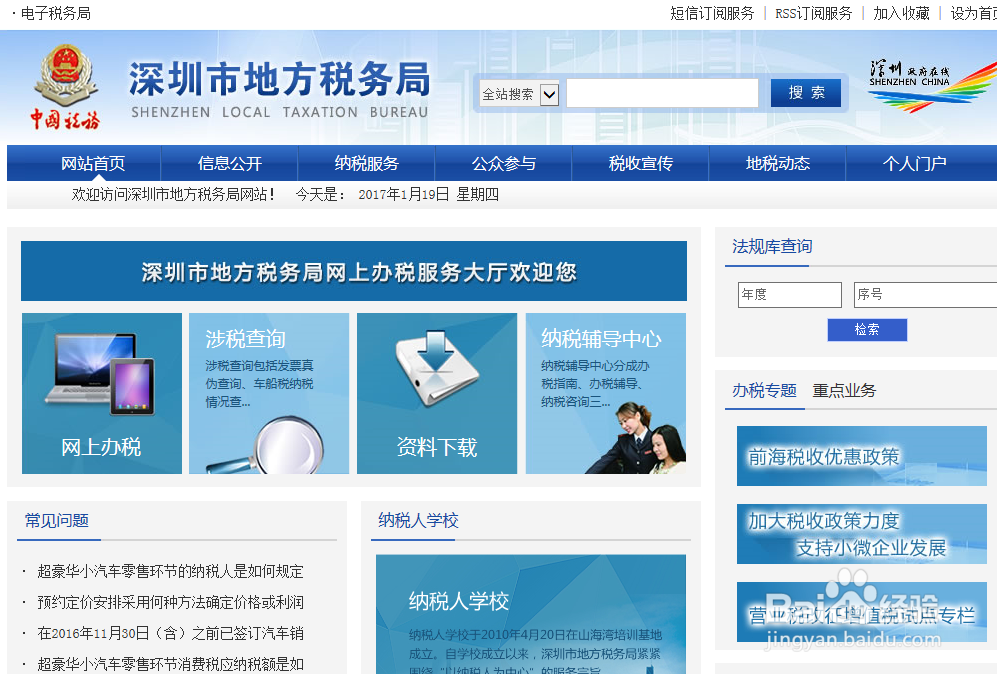Open 涉税查询 magnifier tile

click(x=269, y=393)
